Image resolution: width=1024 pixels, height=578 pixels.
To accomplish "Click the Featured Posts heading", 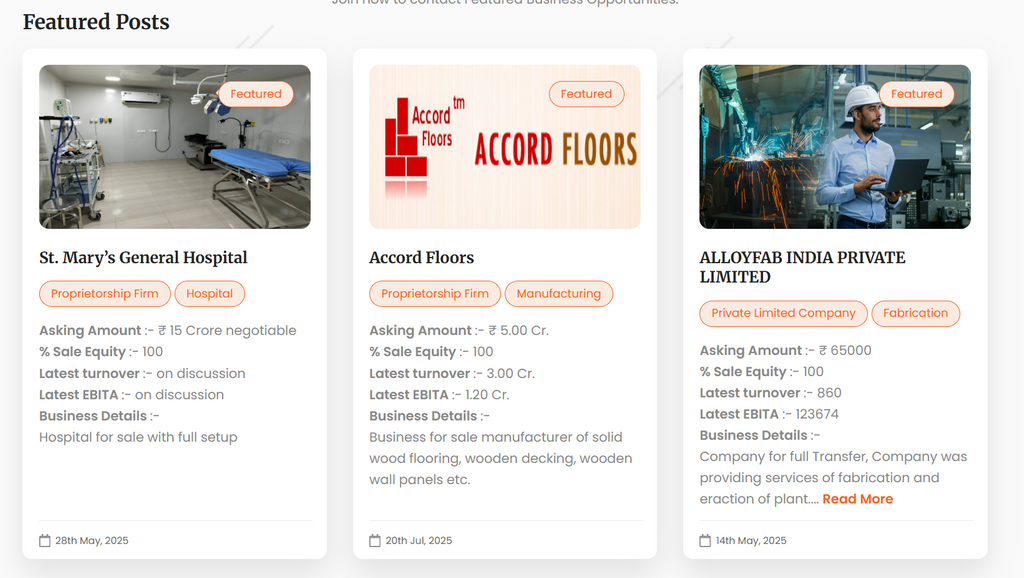I will point(96,22).
